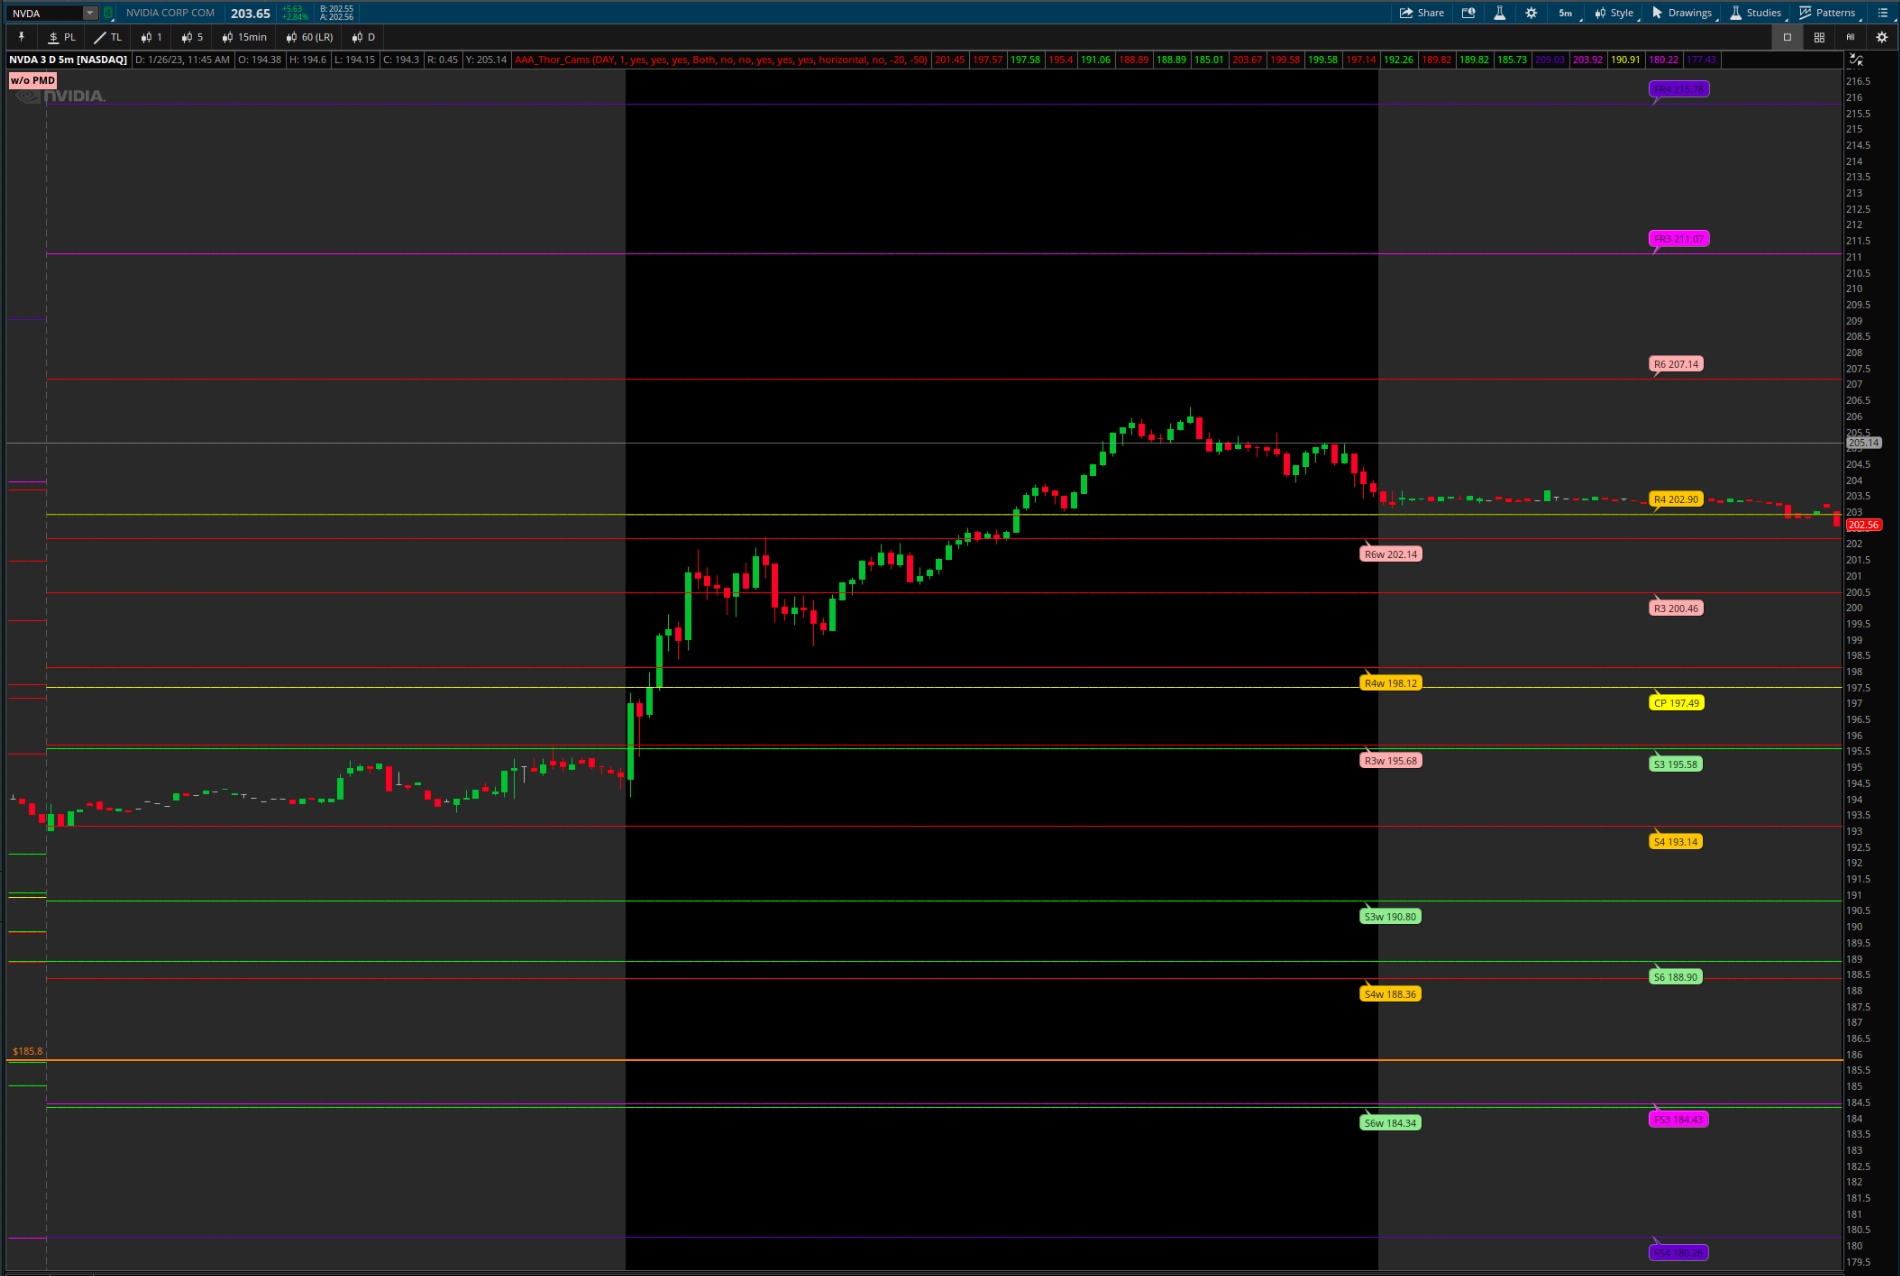Expand the NVDA symbol dropdown arrow

coord(90,13)
